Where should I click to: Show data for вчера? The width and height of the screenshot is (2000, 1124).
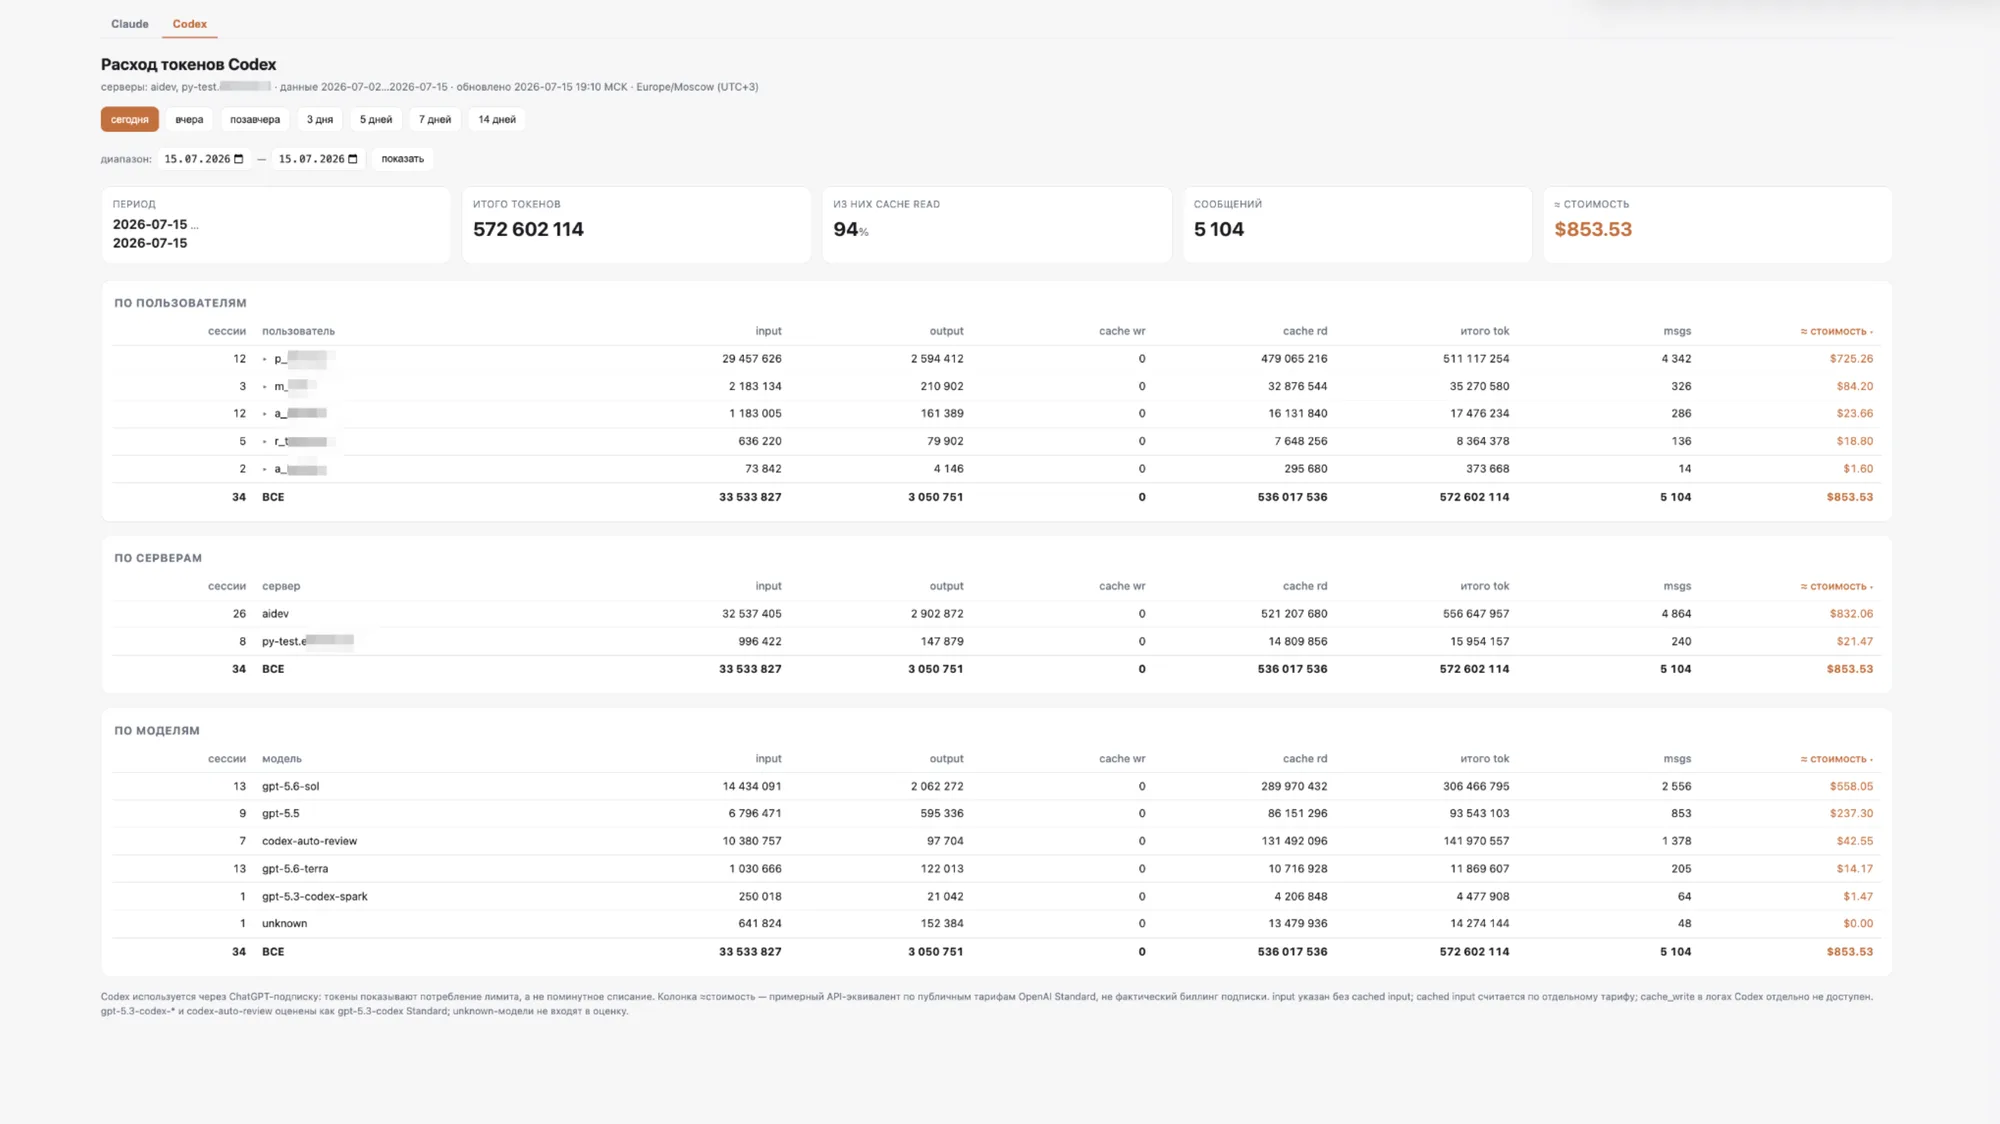click(189, 119)
